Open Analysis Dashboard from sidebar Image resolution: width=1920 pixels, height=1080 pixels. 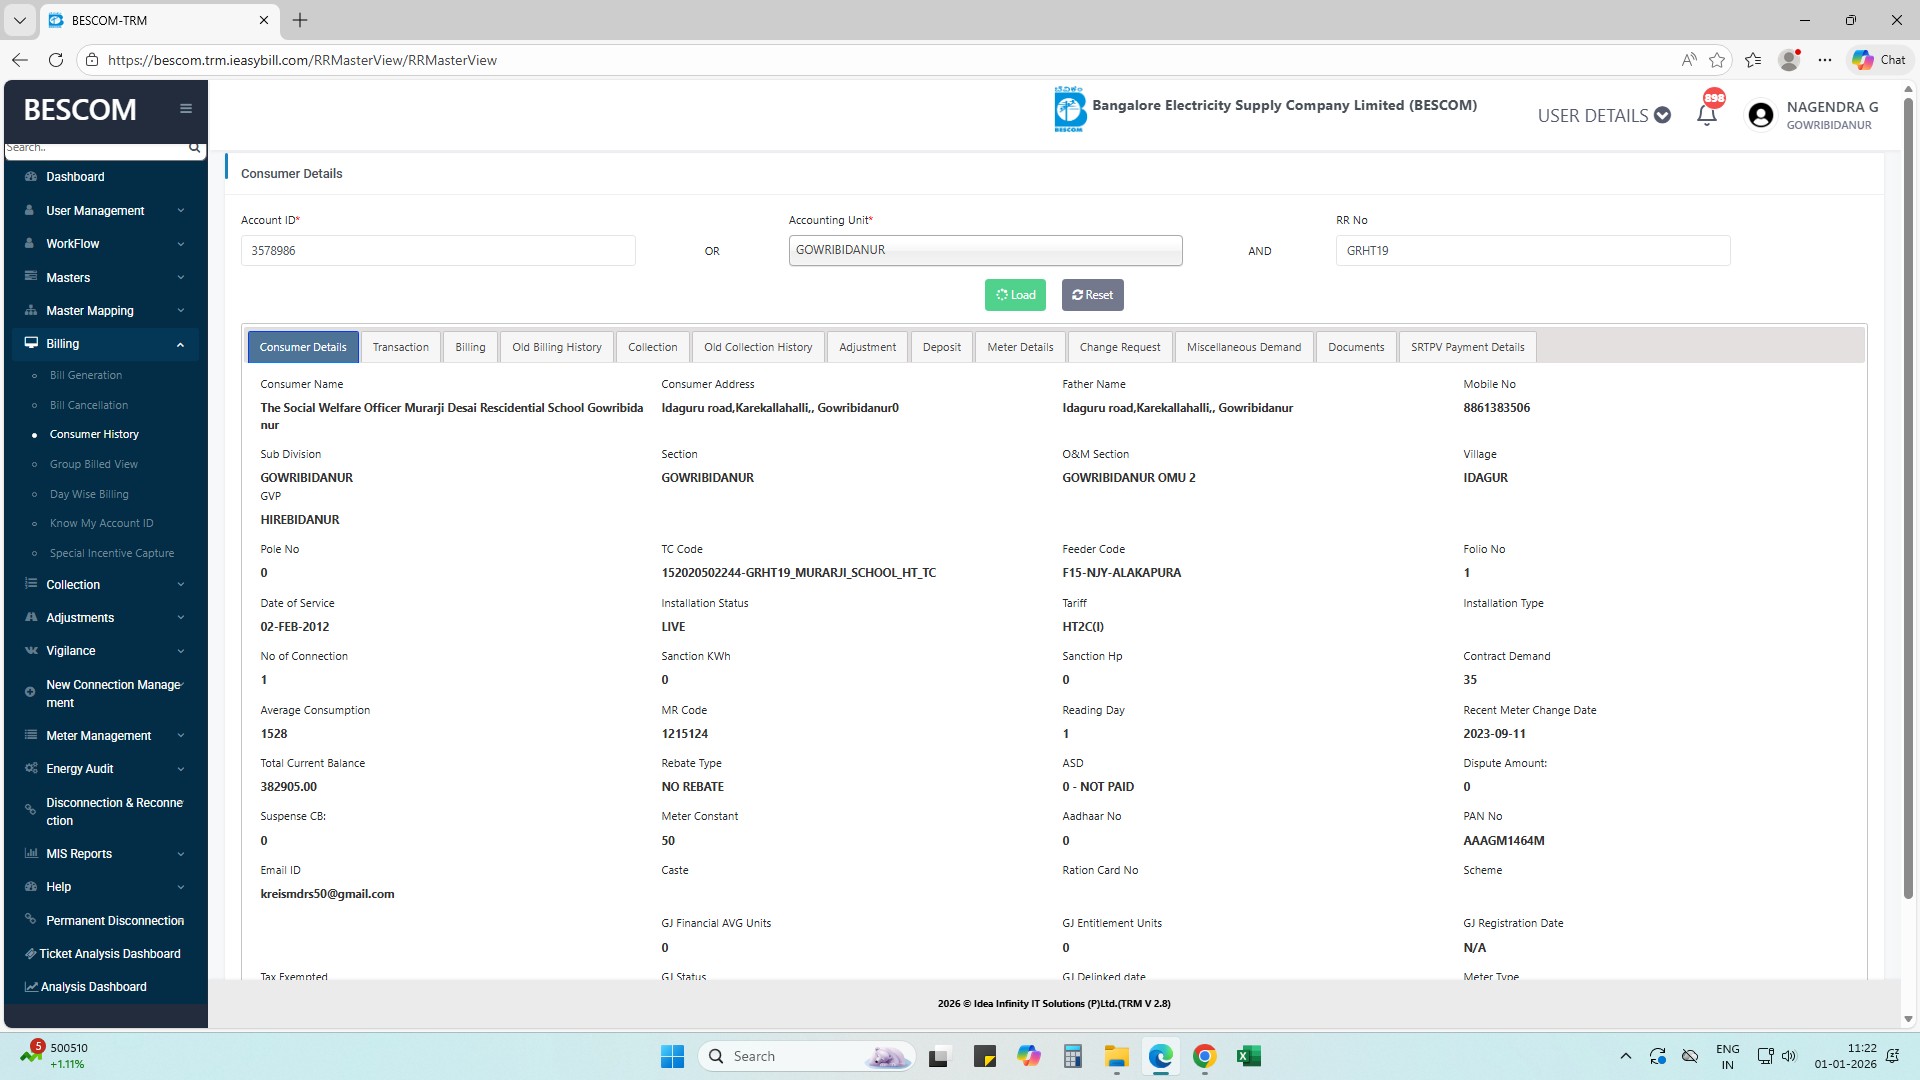point(94,987)
